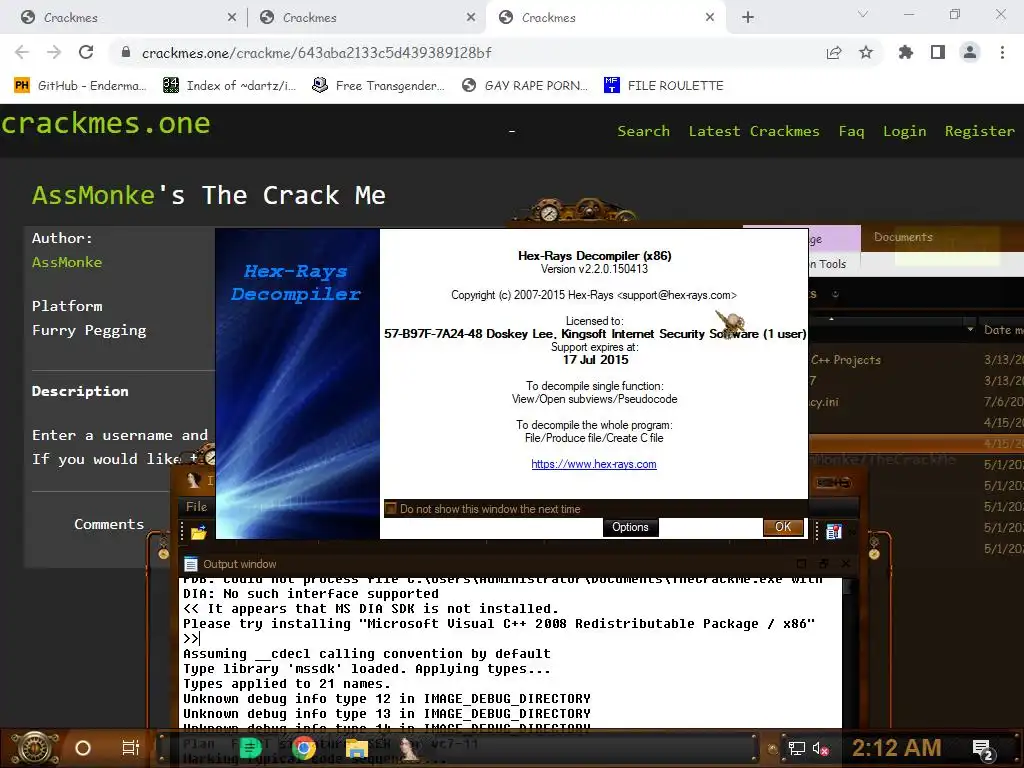Open the 2:12 AM clock
Viewport: 1024px width, 768px height.
pos(896,747)
